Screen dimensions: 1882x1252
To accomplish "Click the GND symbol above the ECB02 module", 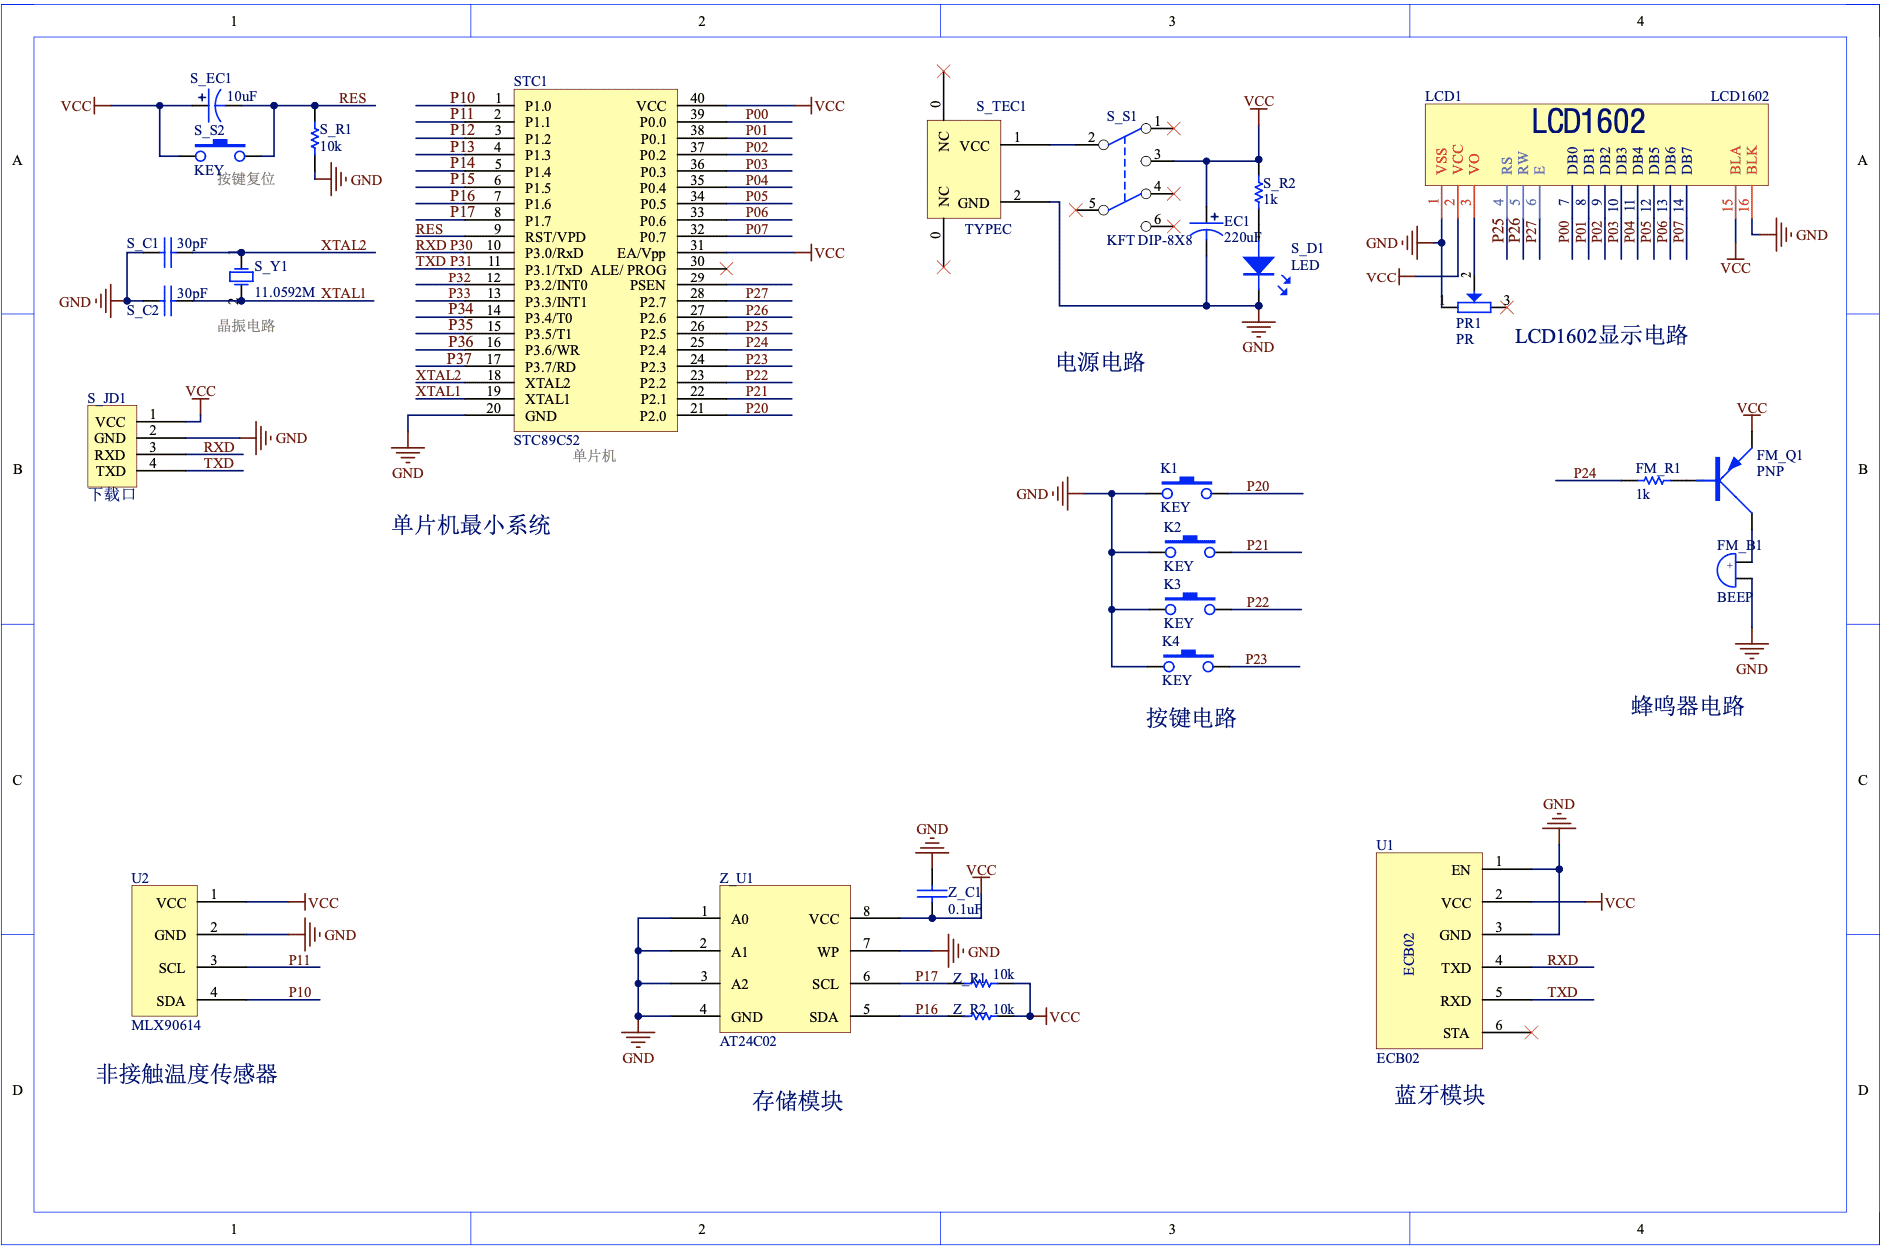I will (1558, 816).
